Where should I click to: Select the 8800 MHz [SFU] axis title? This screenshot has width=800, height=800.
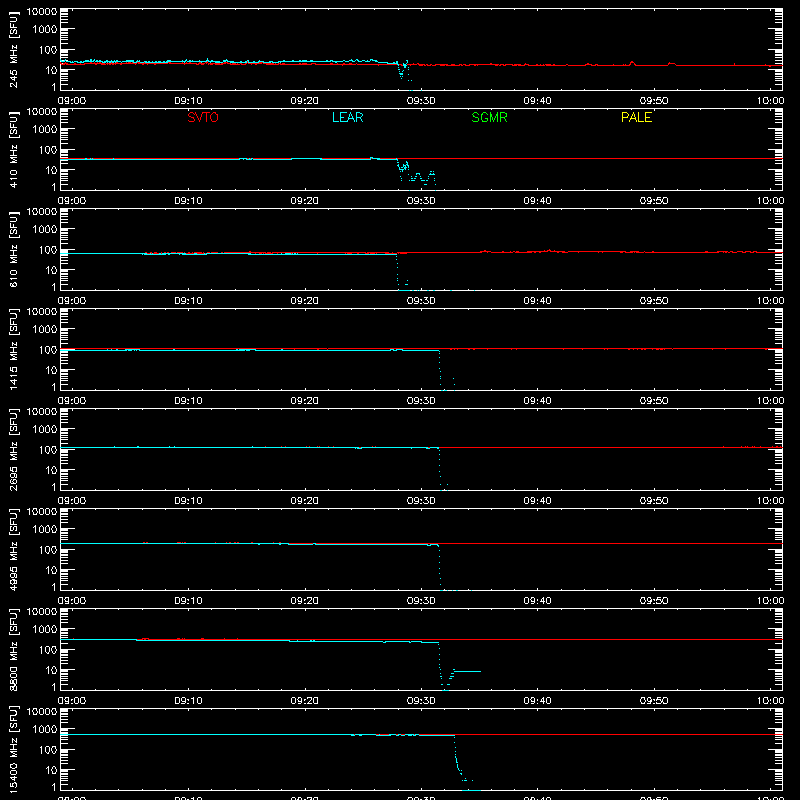tap(13, 649)
